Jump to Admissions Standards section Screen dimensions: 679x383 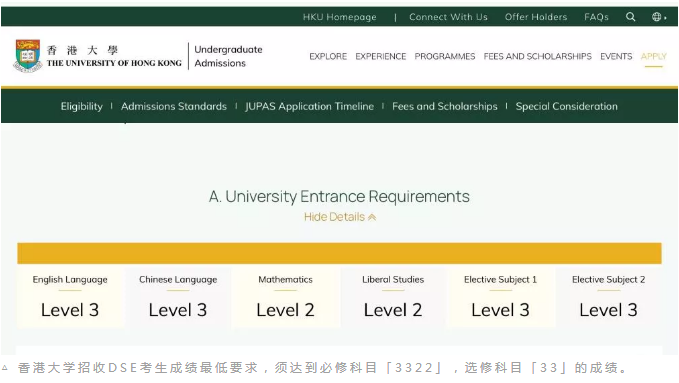click(x=174, y=106)
